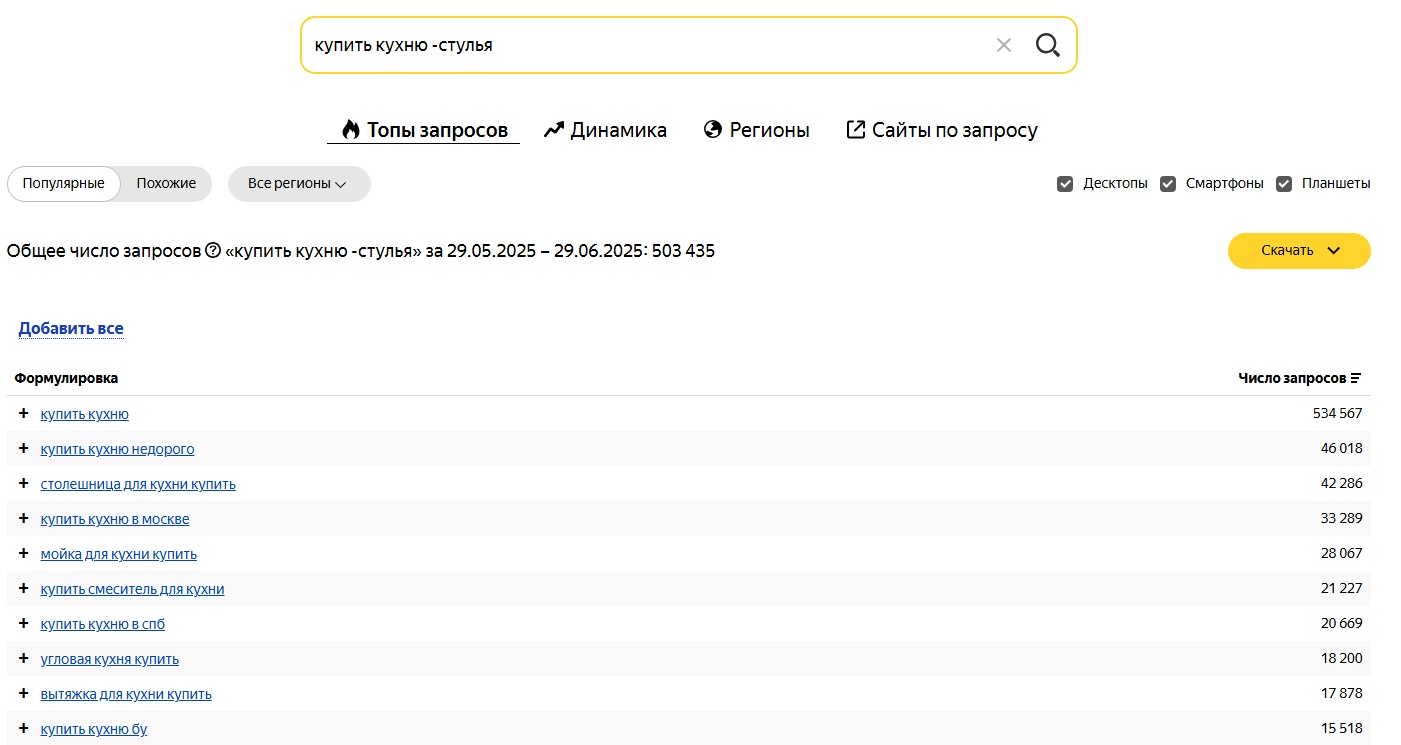Click the question mark help icon
This screenshot has width=1401, height=745.
(213, 251)
